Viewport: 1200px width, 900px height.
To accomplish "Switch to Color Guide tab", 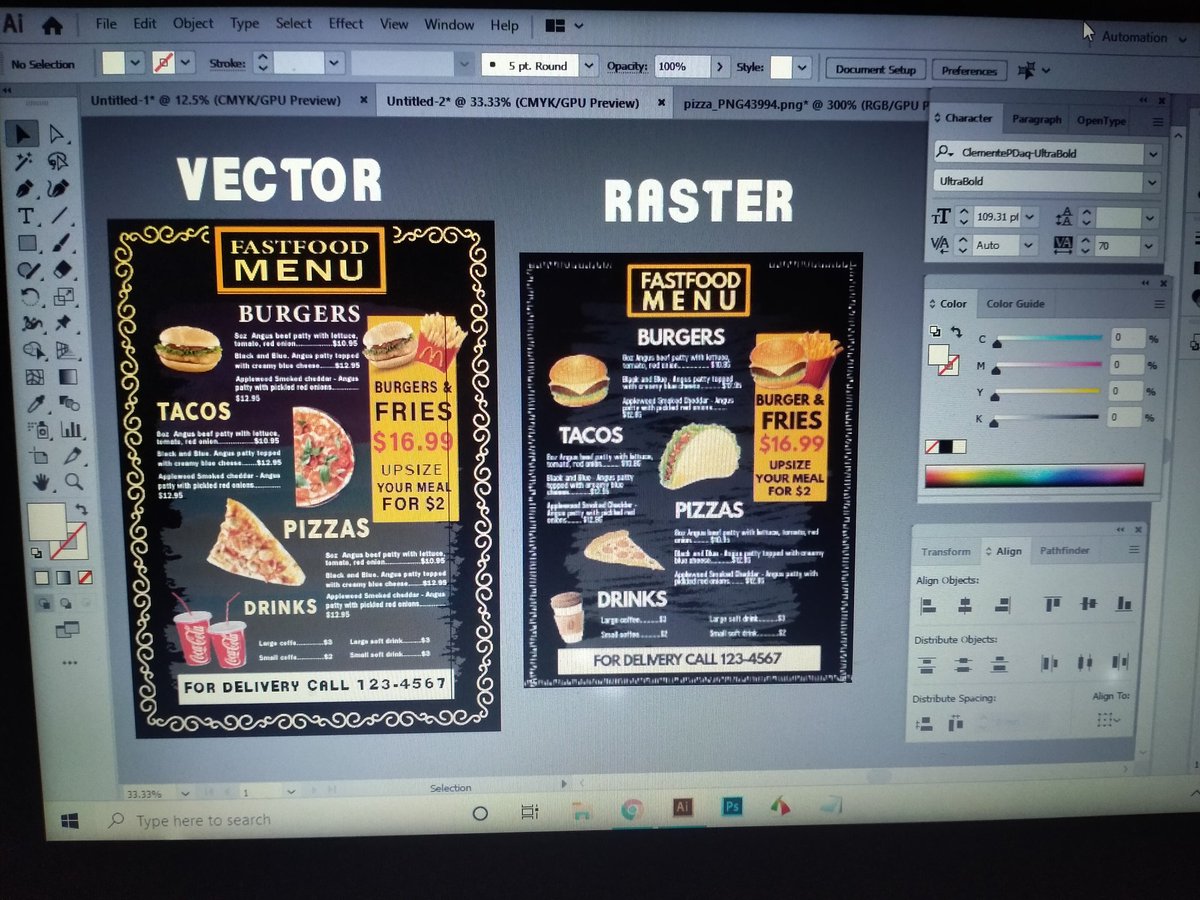I will pos(1015,304).
